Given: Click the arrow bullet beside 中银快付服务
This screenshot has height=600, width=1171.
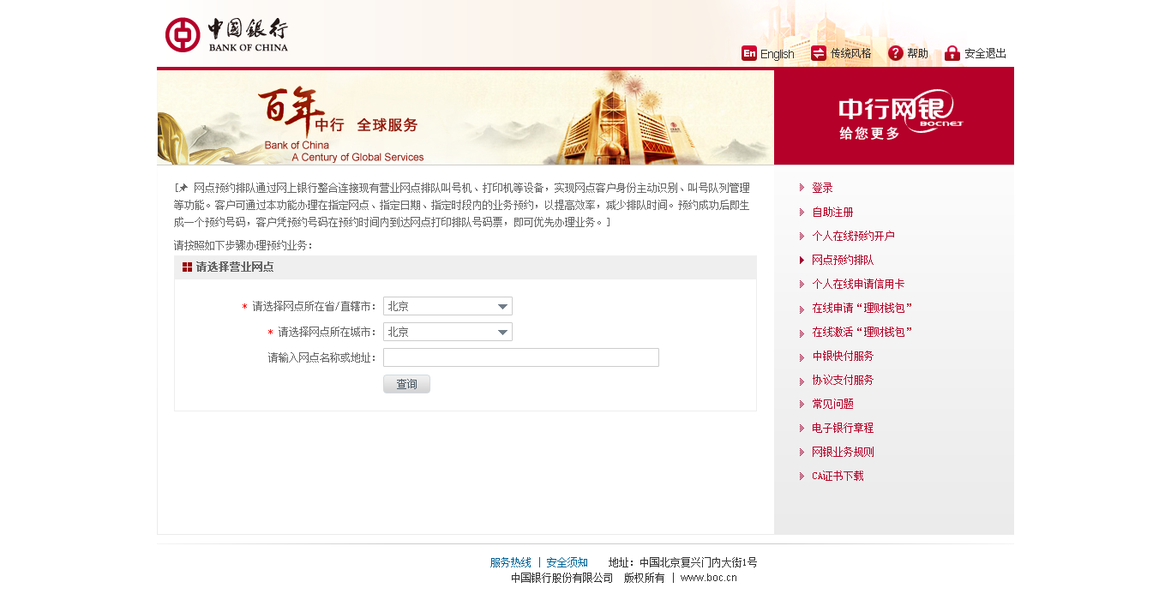Looking at the screenshot, I should (x=802, y=356).
